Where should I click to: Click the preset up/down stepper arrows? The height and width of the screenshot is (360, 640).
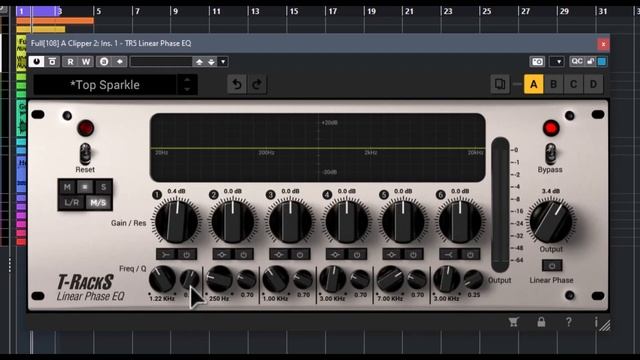[187, 85]
